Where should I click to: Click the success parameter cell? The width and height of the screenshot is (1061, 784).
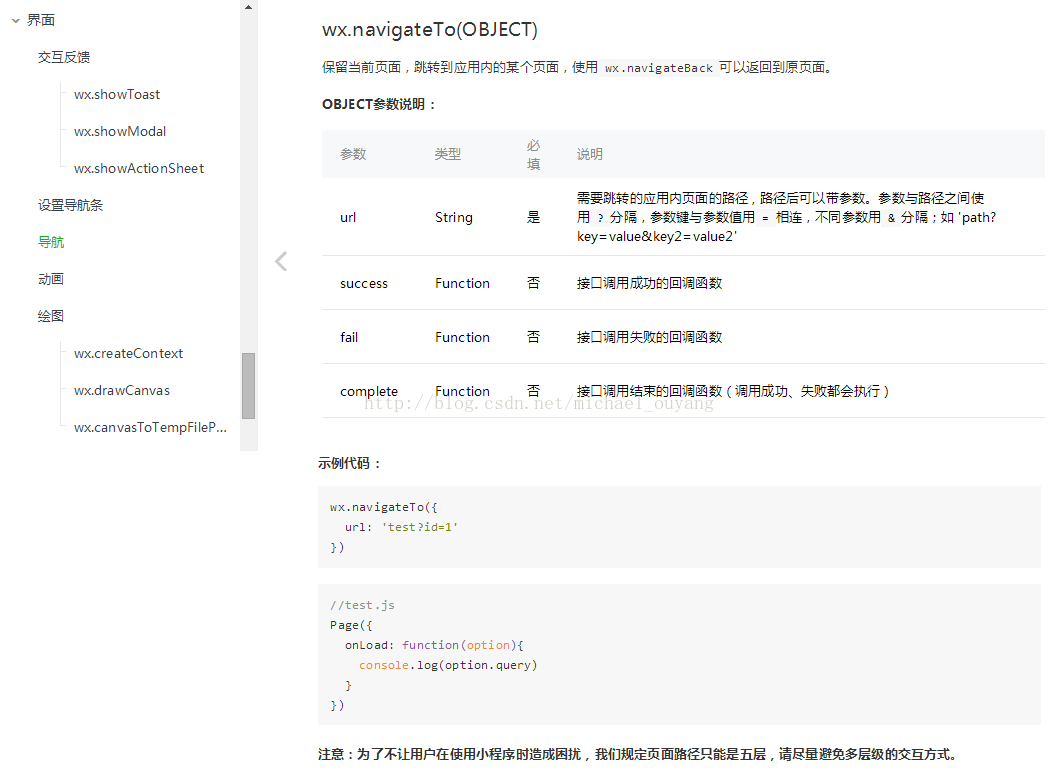tap(364, 283)
